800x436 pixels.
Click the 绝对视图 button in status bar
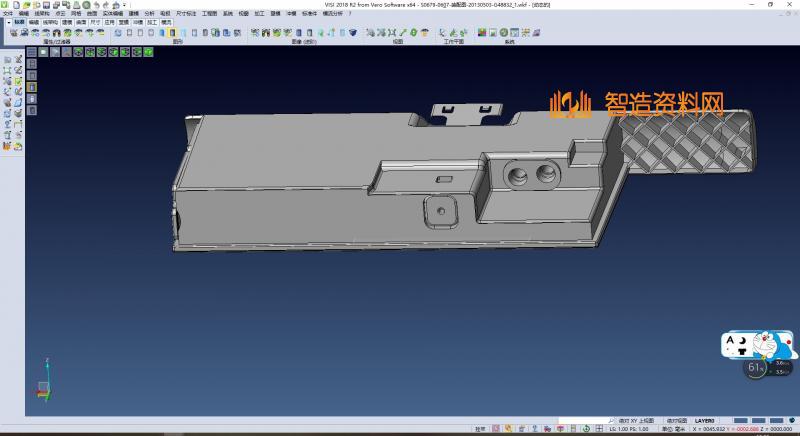(x=676, y=420)
